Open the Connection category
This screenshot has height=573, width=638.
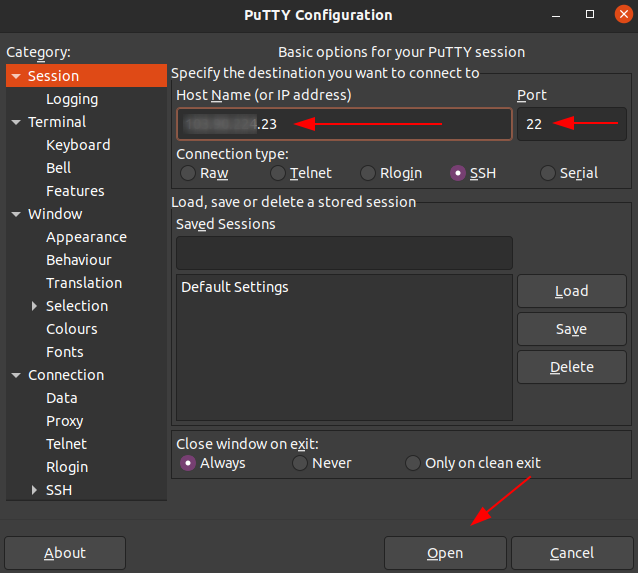click(66, 375)
